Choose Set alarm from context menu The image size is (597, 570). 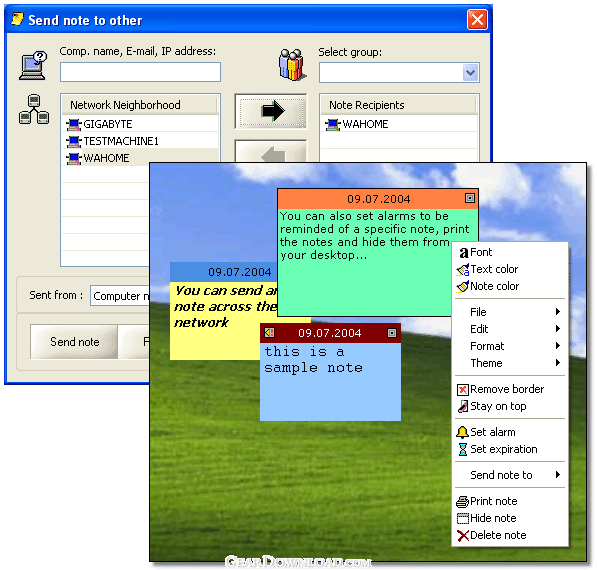pyautogui.click(x=510, y=432)
